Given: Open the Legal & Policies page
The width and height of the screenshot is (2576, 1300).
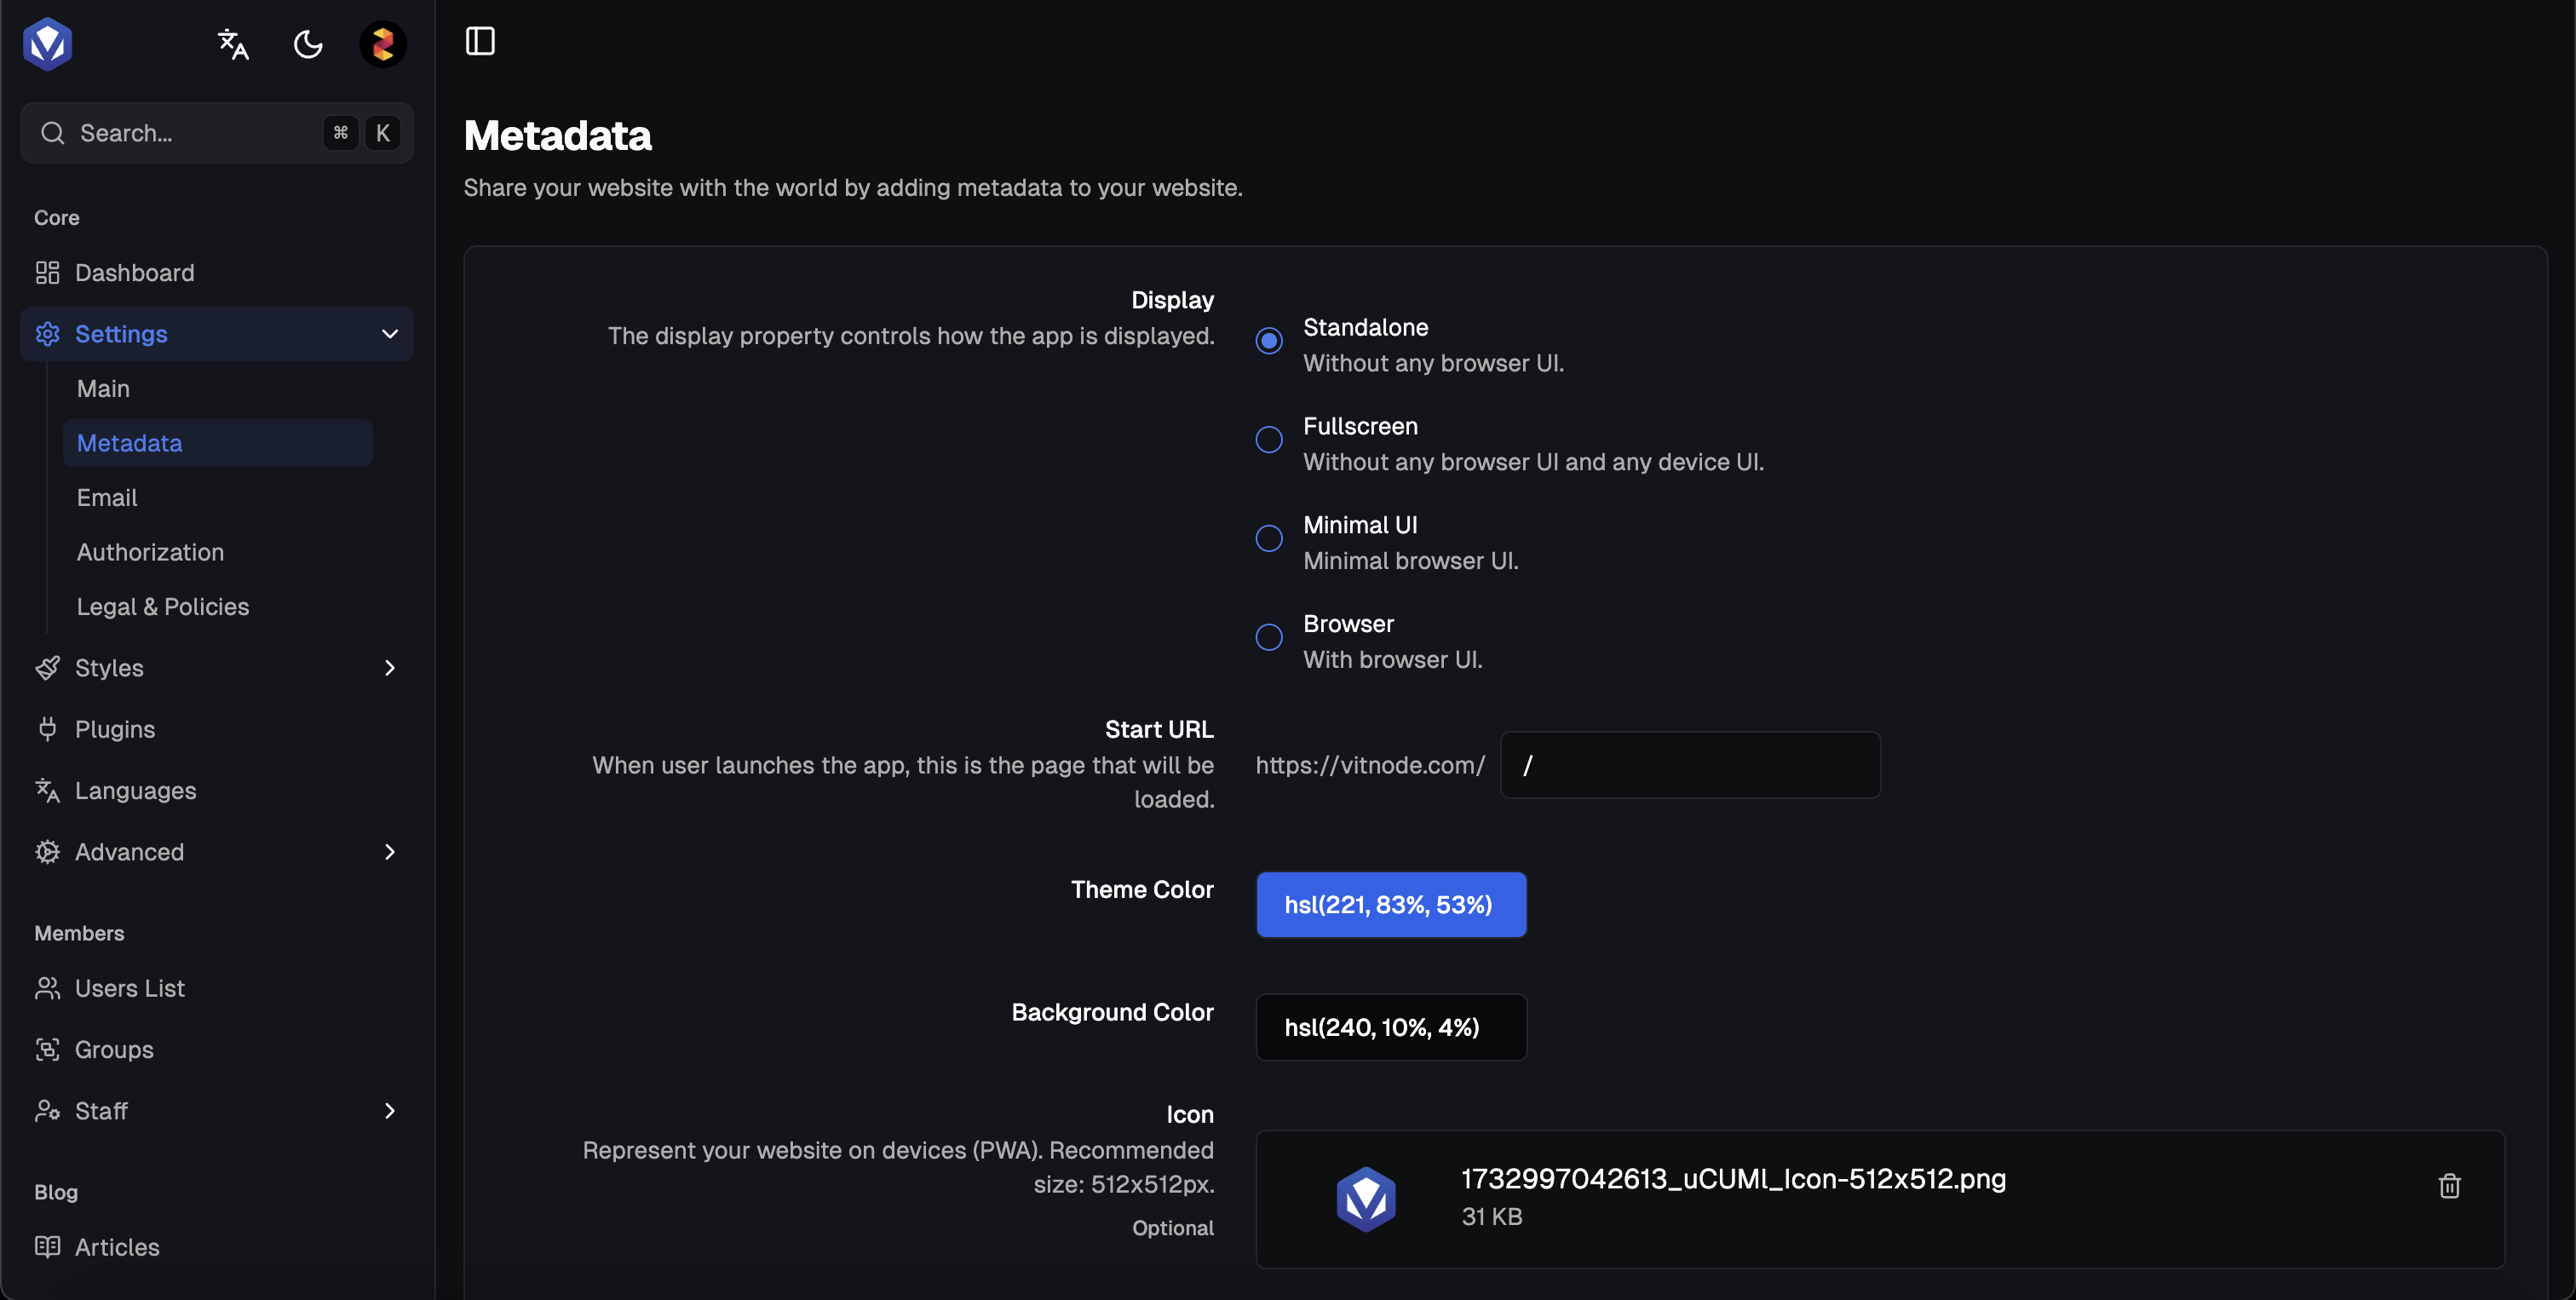Looking at the screenshot, I should coord(217,607).
